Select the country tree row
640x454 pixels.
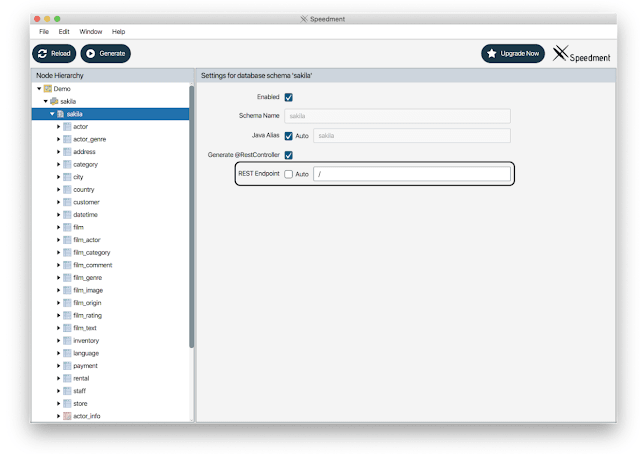(111, 189)
